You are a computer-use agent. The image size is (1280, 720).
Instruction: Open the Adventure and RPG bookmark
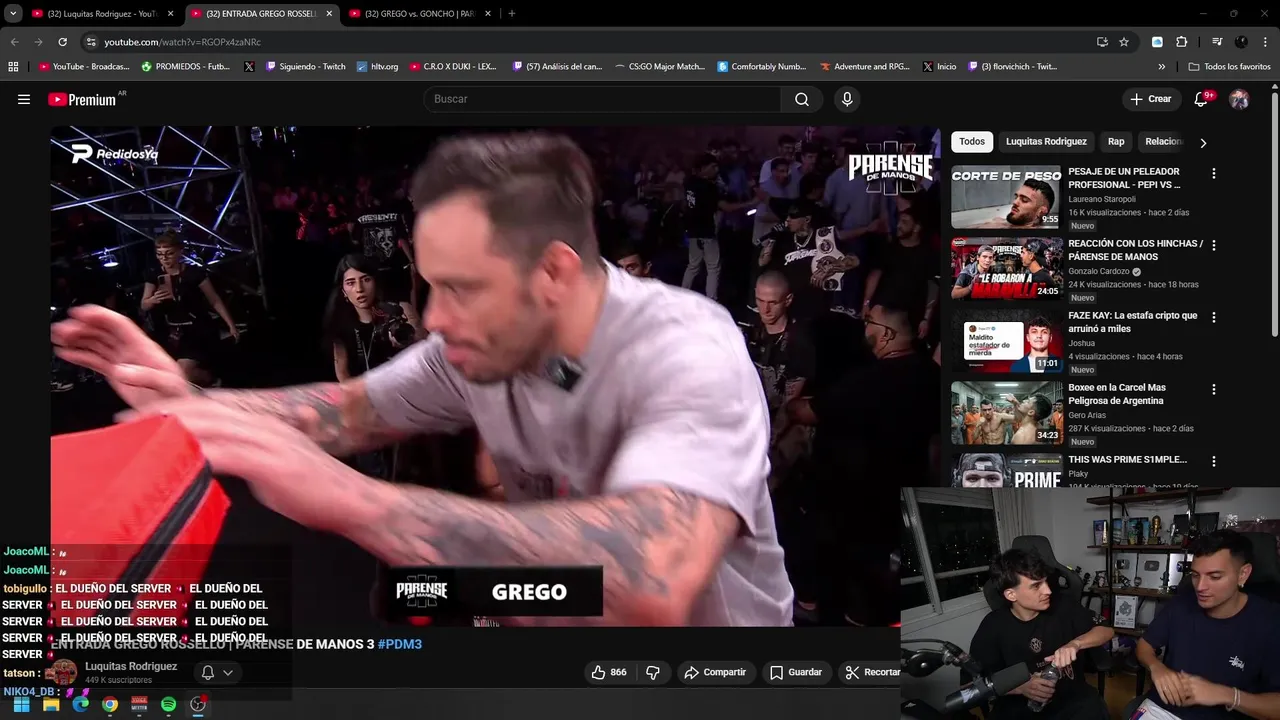pos(864,66)
